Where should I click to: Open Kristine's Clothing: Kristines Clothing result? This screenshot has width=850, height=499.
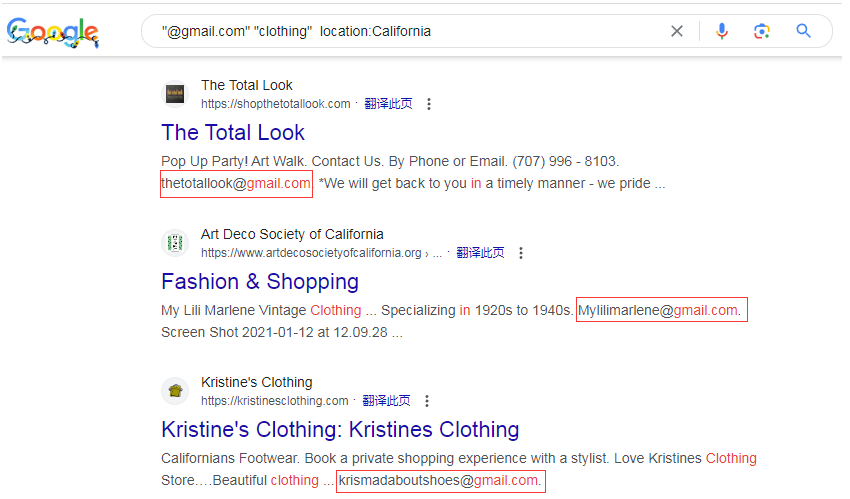pyautogui.click(x=340, y=429)
